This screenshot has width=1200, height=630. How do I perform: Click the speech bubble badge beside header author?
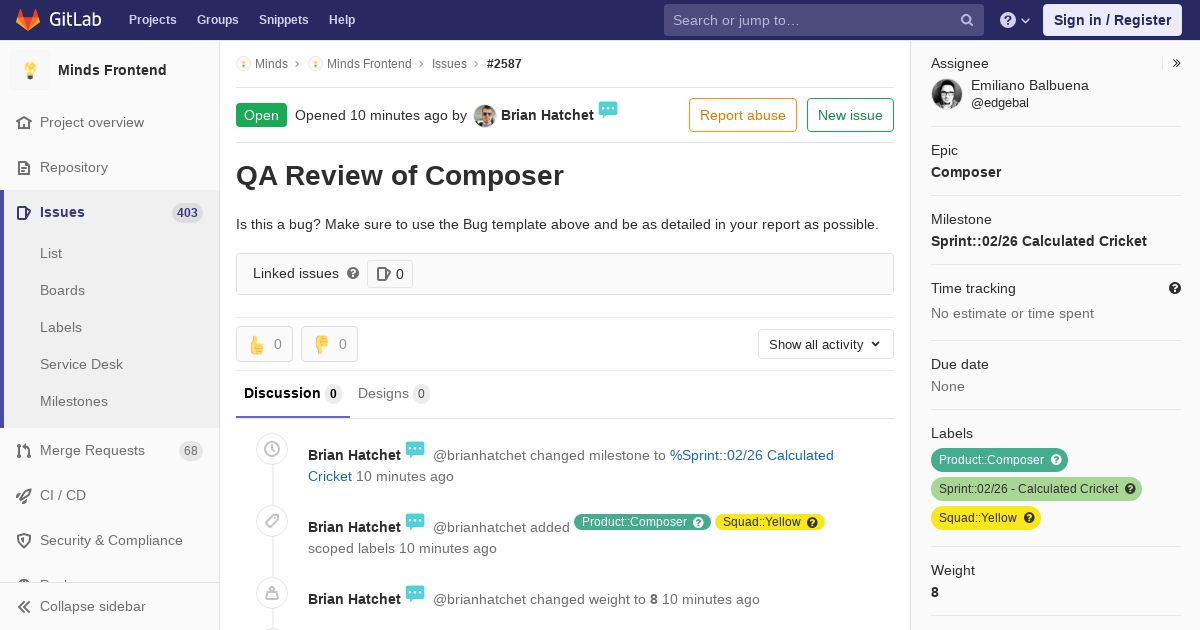(x=608, y=109)
